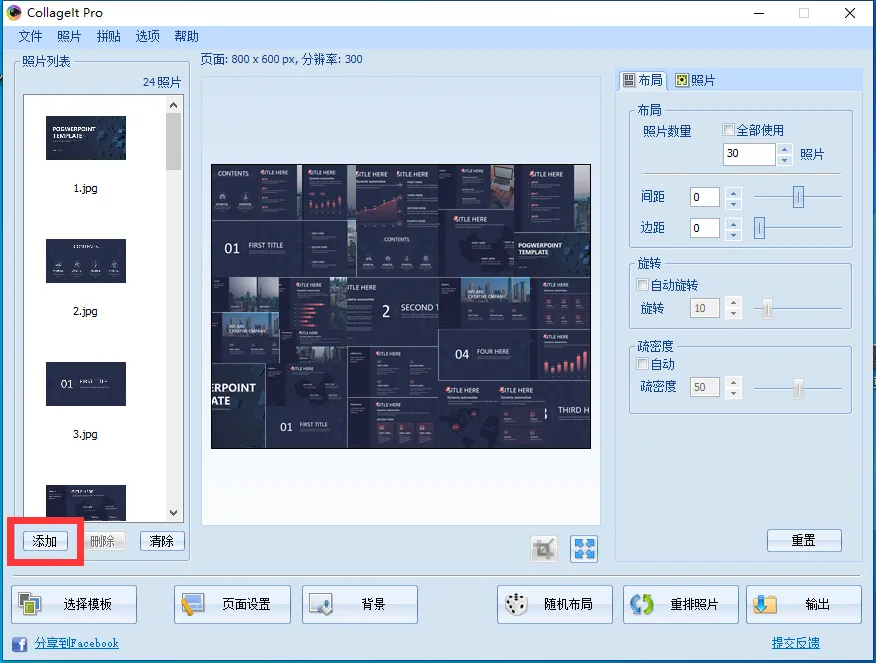Open the 帮助 menu
Image resolution: width=876 pixels, height=663 pixels.
[187, 37]
